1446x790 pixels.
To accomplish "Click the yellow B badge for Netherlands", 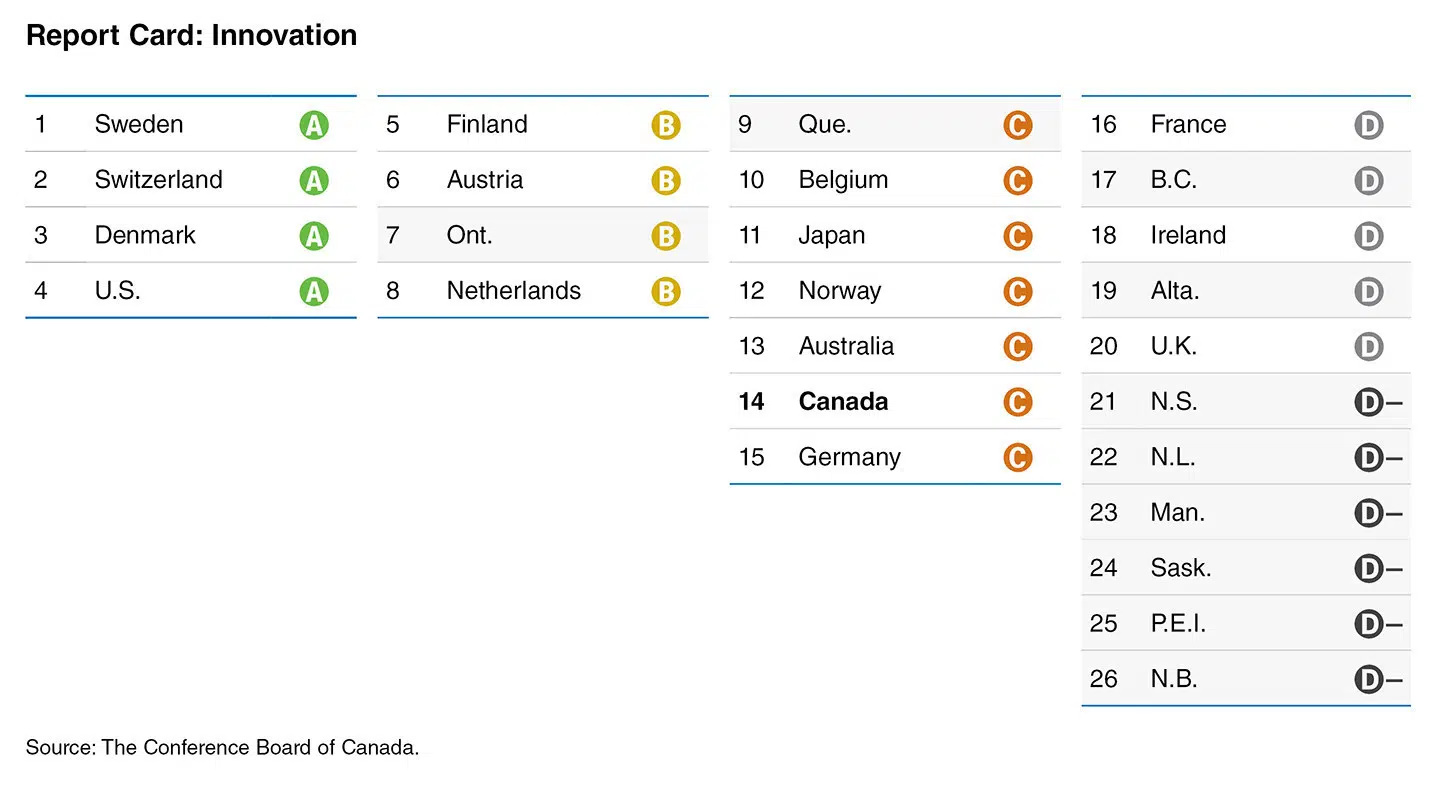I will (x=666, y=292).
